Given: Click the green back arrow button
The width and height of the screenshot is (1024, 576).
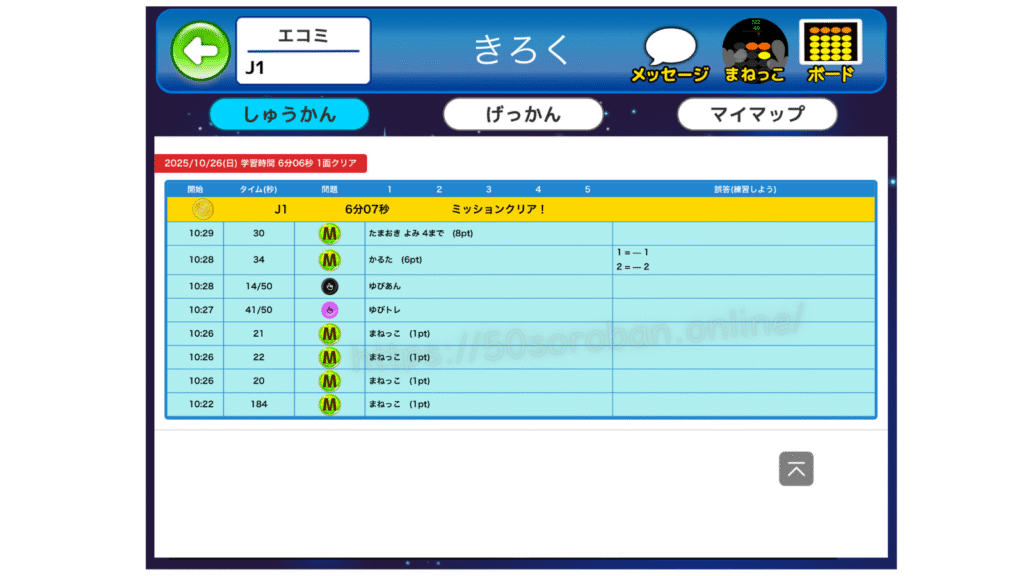Looking at the screenshot, I should pos(201,51).
